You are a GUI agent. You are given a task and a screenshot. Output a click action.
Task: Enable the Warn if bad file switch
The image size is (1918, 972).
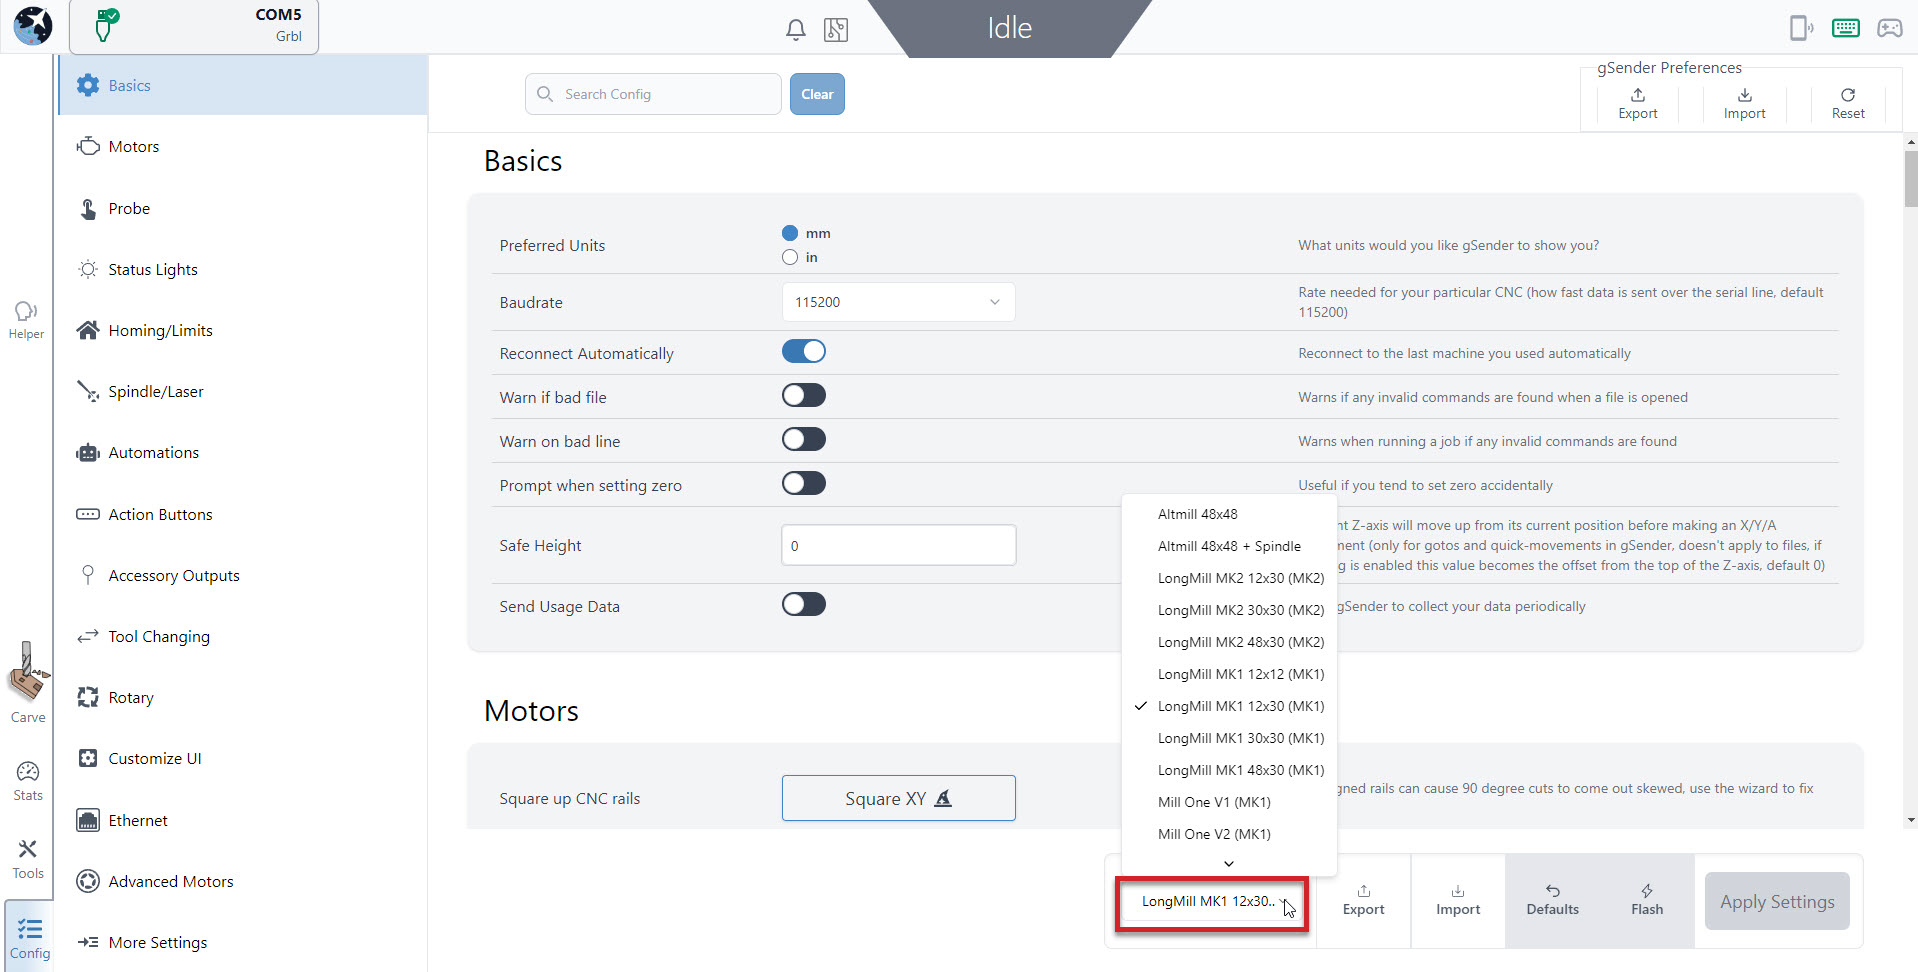pyautogui.click(x=804, y=396)
